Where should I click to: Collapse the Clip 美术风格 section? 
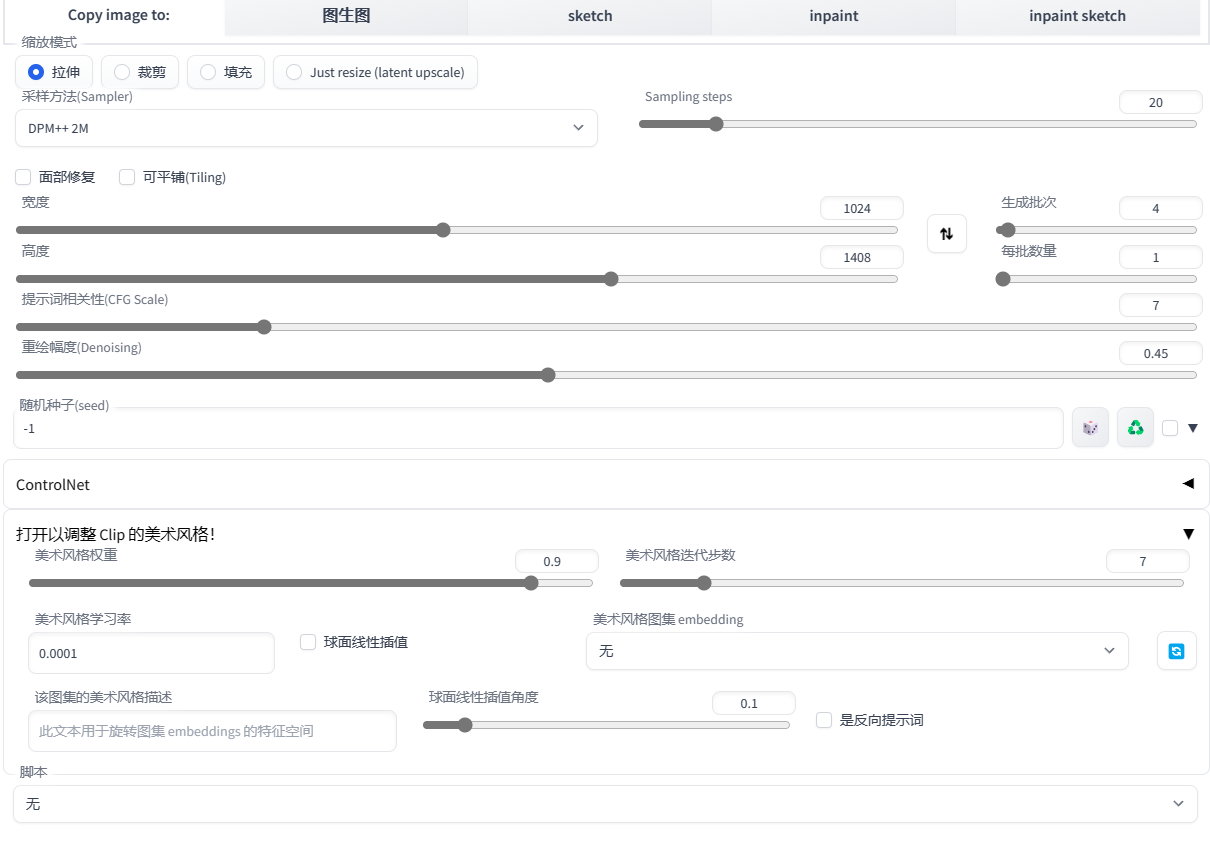pos(1188,534)
